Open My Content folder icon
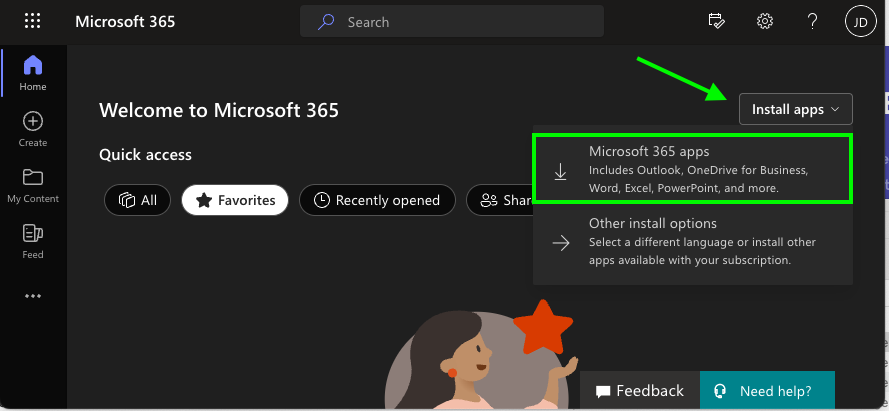The image size is (889, 411). point(32,177)
